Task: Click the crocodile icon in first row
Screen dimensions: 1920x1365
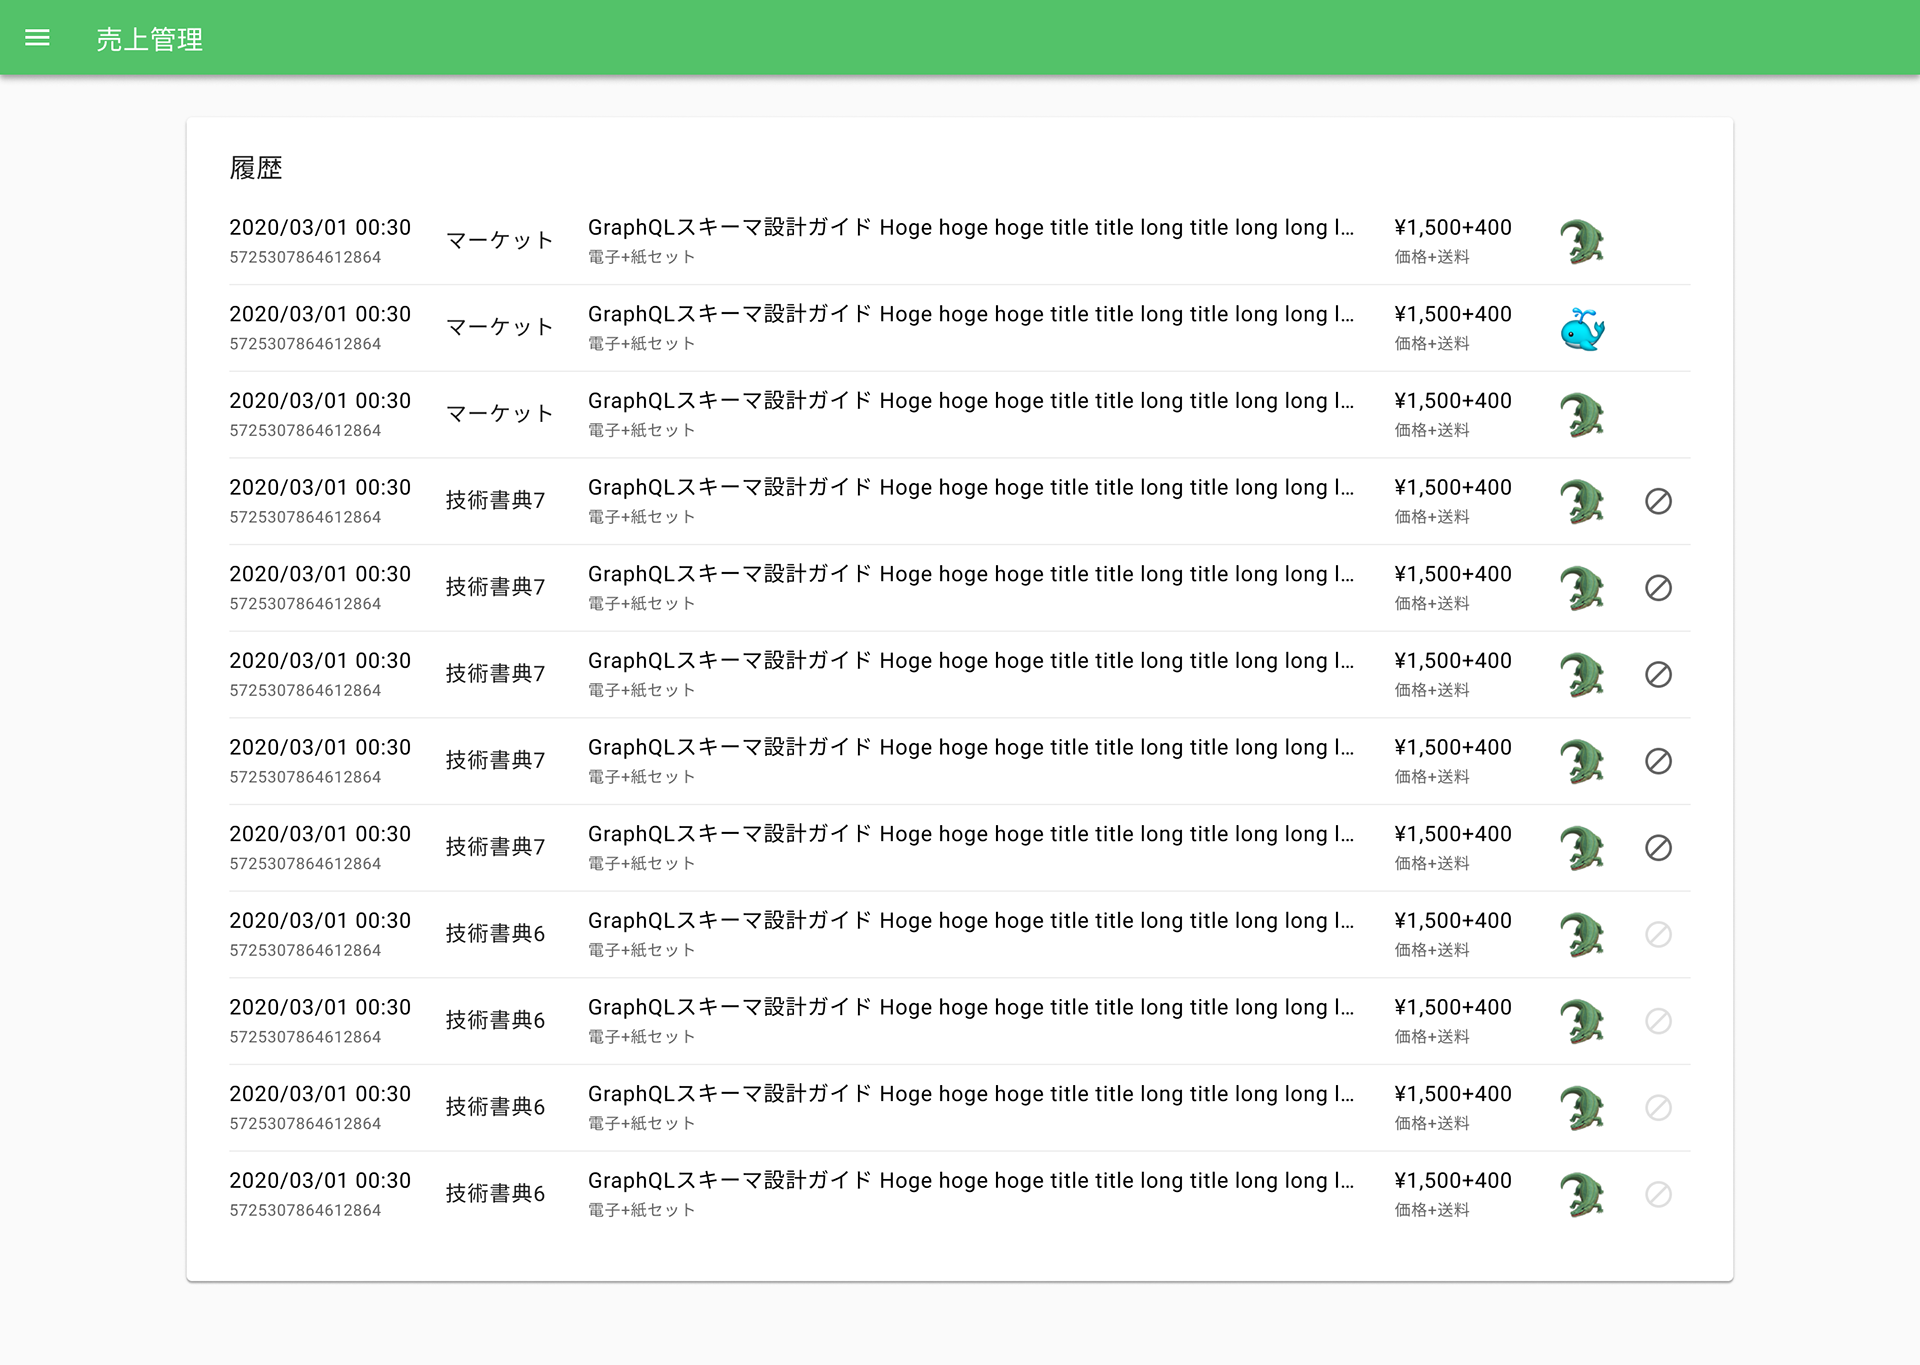Action: coord(1582,242)
